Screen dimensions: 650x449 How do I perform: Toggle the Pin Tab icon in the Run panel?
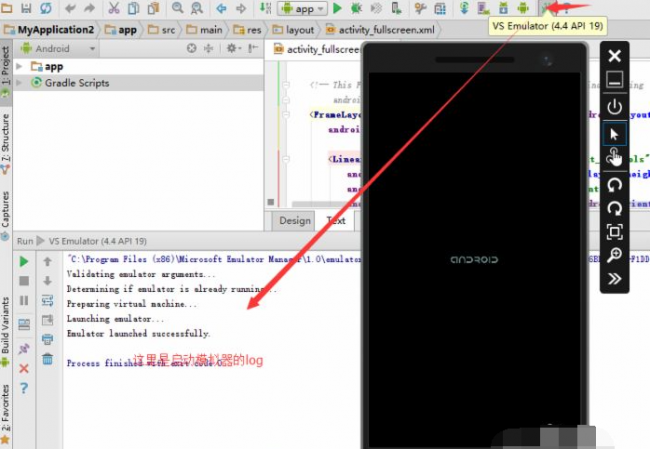24,349
